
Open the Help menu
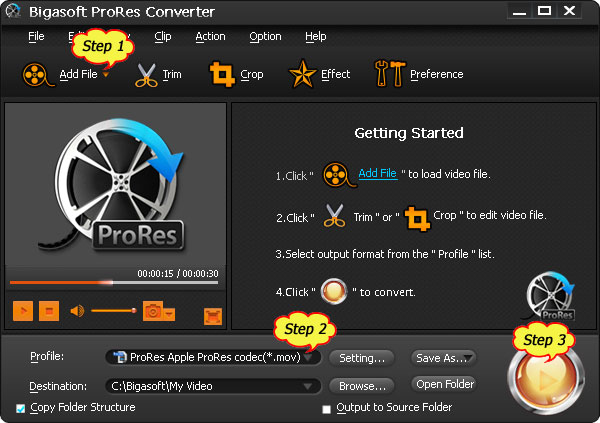[316, 36]
